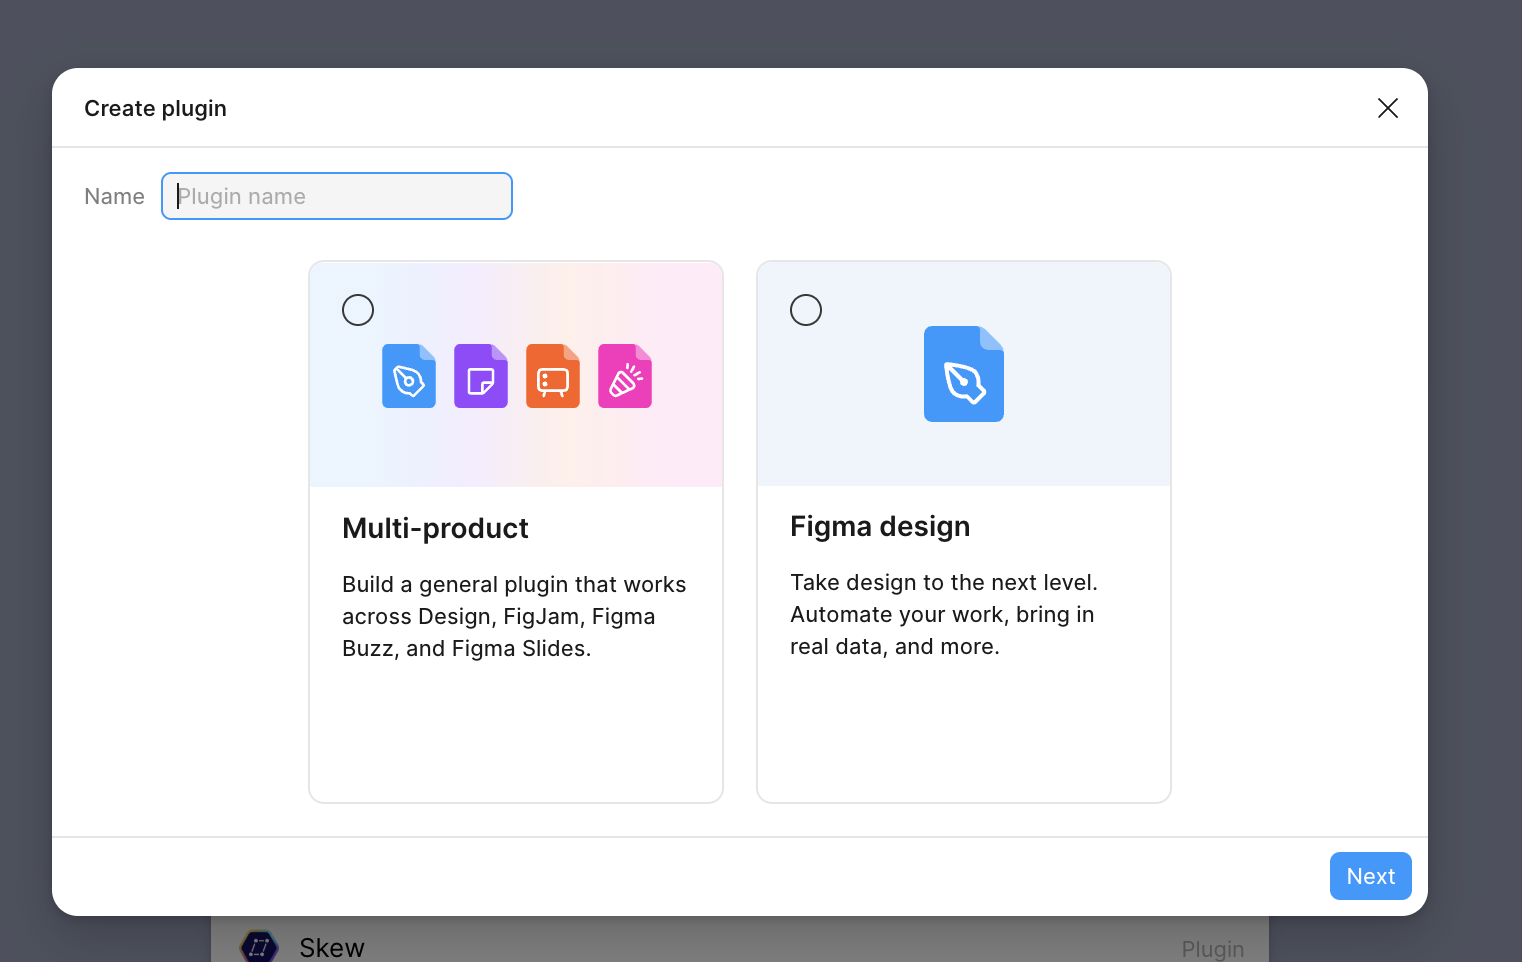Screen dimensions: 1522x962
Task: Click the Multi-product card title
Action: [435, 528]
